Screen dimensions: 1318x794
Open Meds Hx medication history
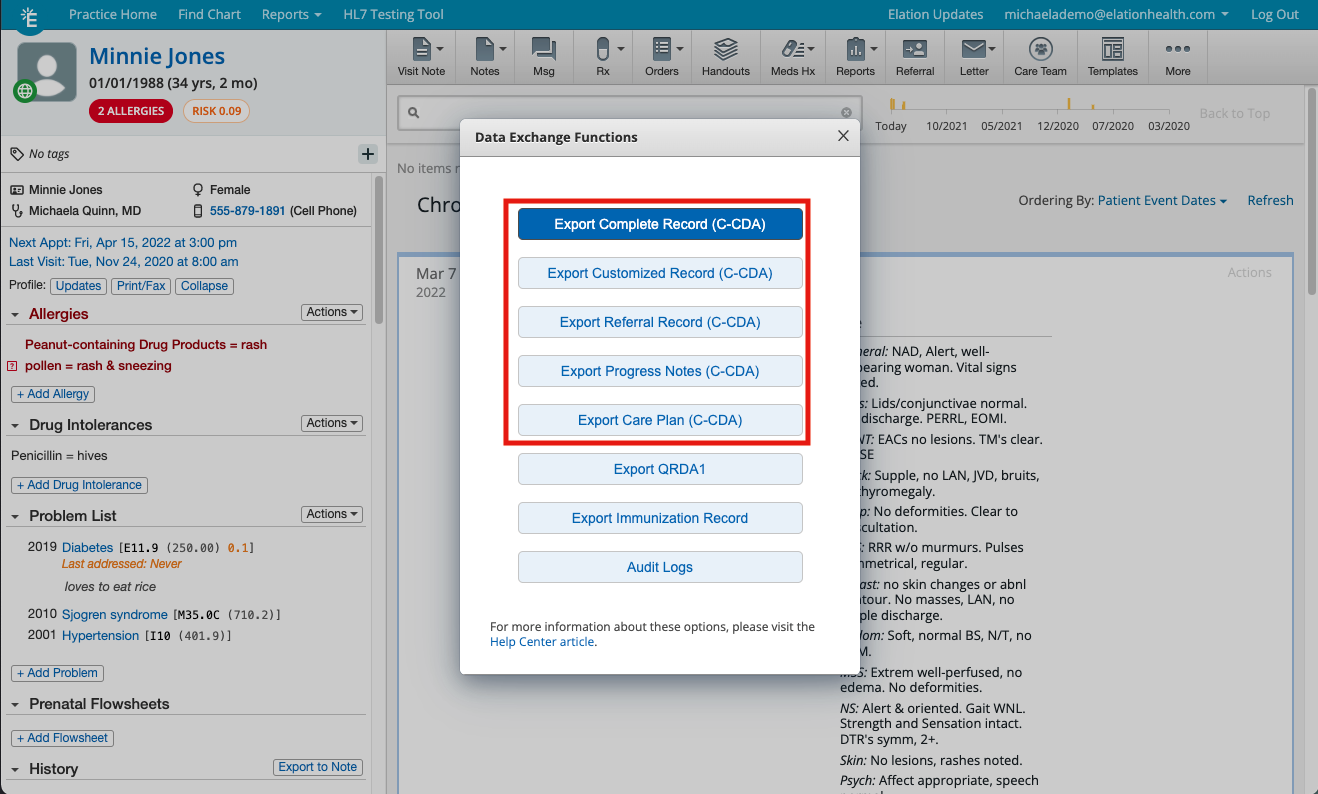(x=792, y=55)
